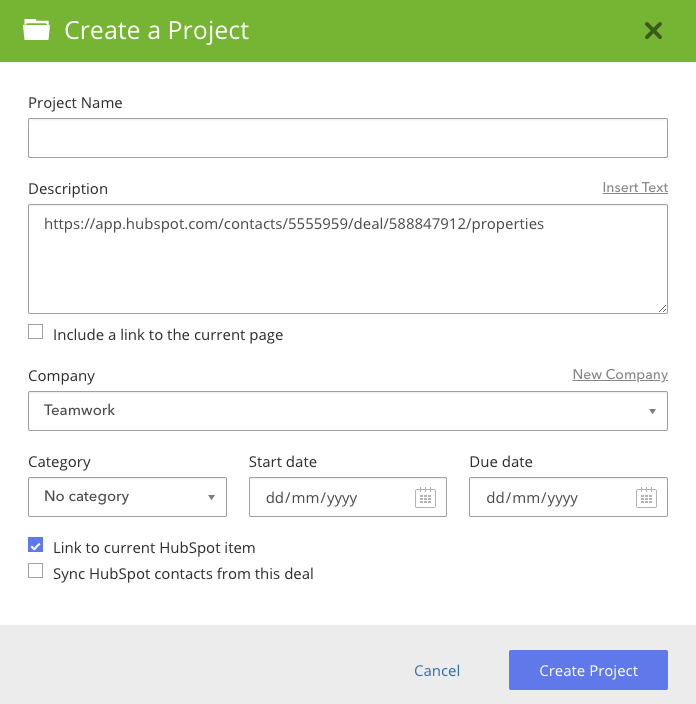Image resolution: width=696 pixels, height=704 pixels.
Task: Click the Create Project button
Action: (x=588, y=670)
